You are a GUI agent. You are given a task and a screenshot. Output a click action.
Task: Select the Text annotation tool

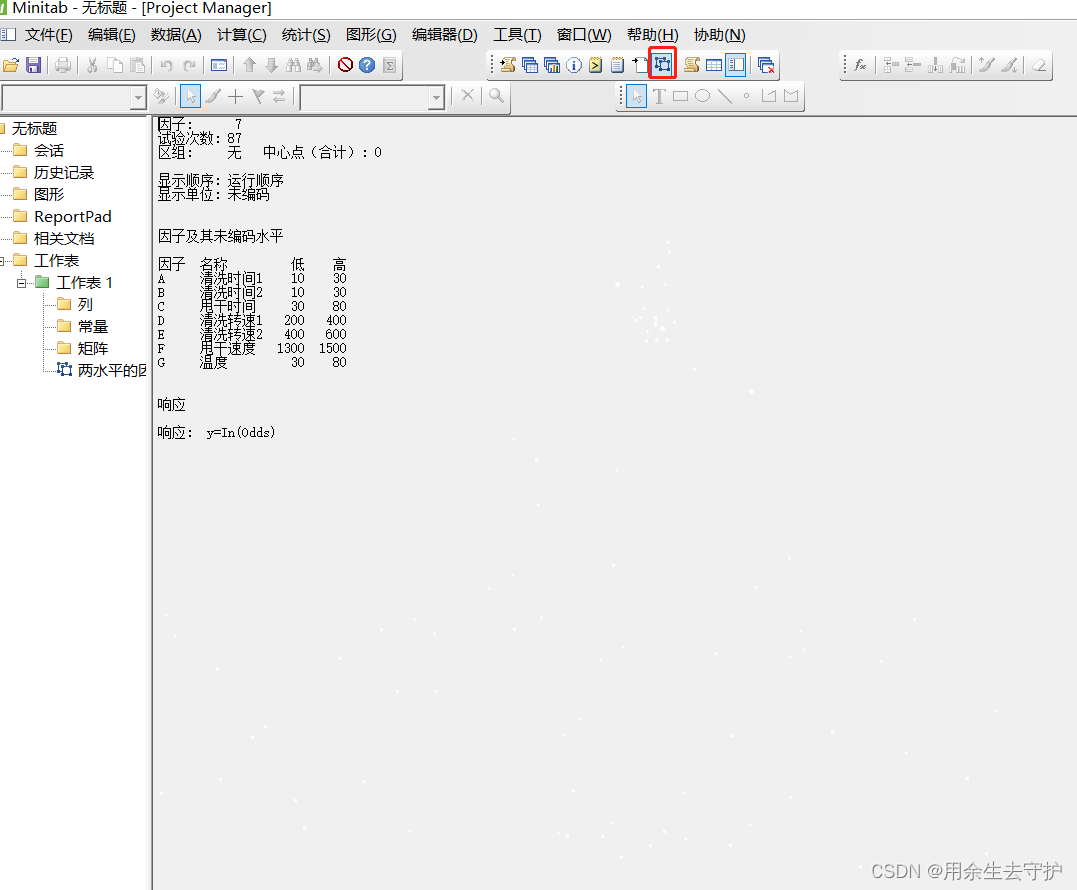tap(659, 96)
